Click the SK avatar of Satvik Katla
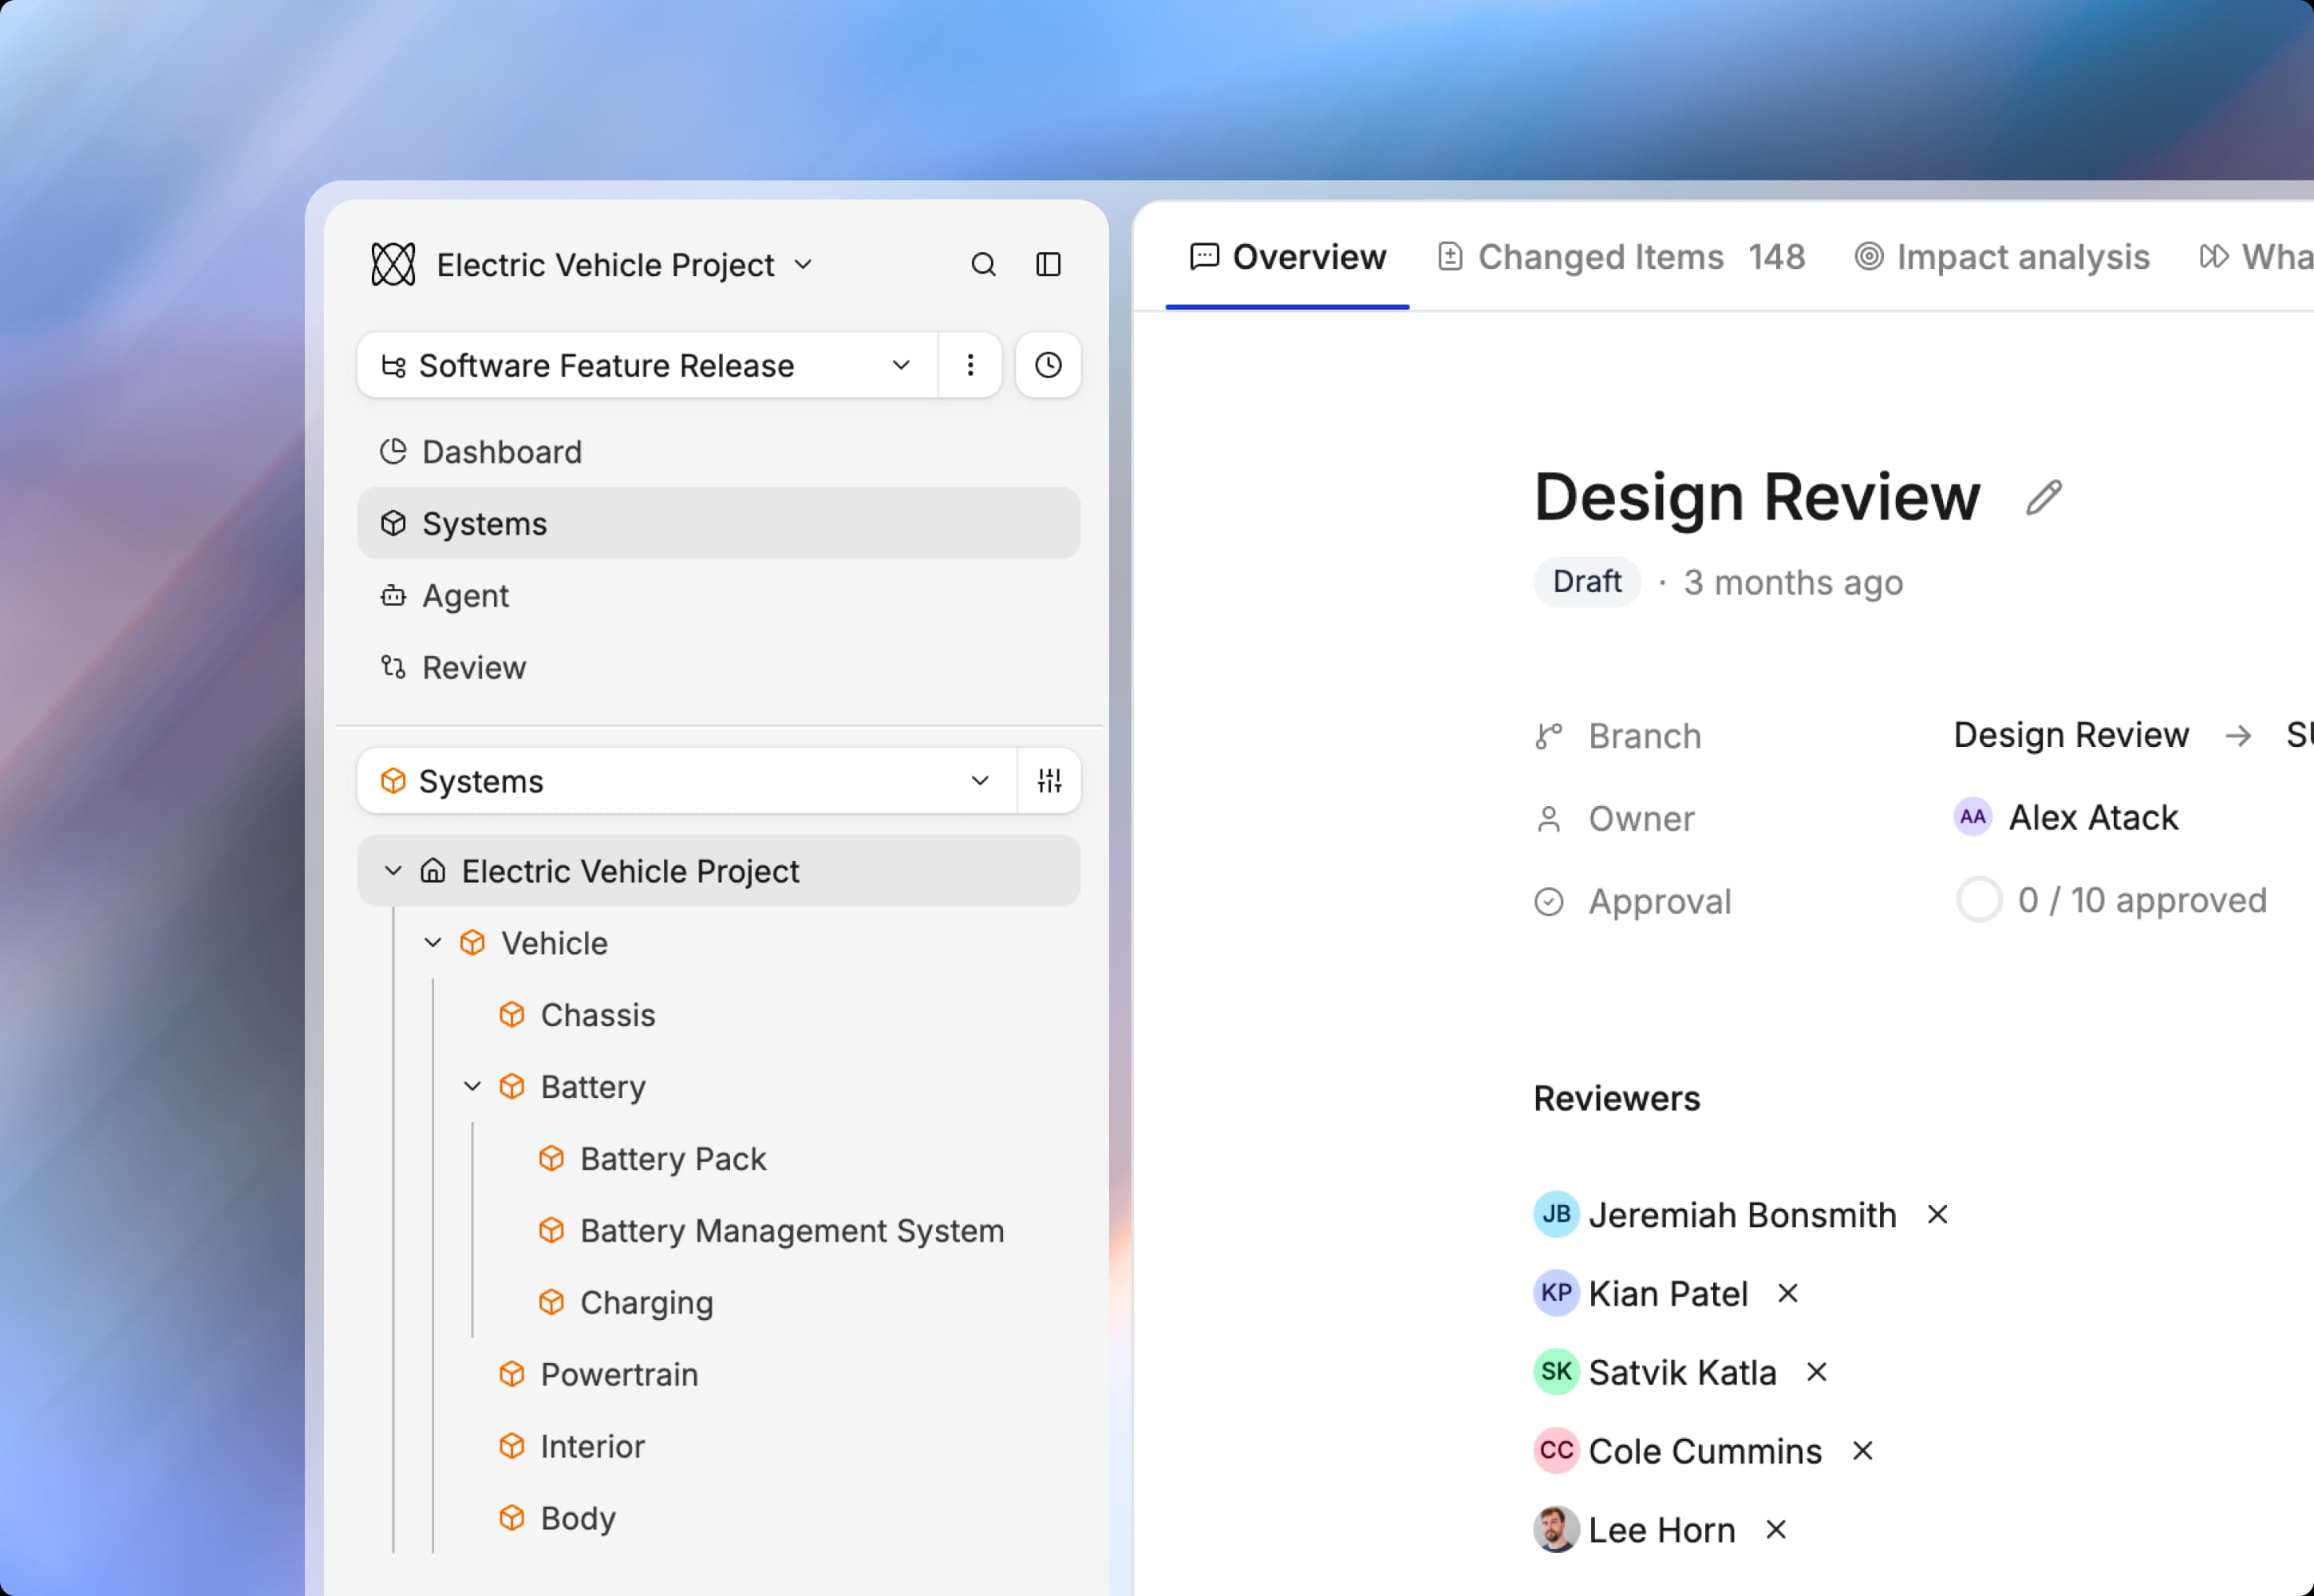The image size is (2314, 1596). coord(1556,1372)
